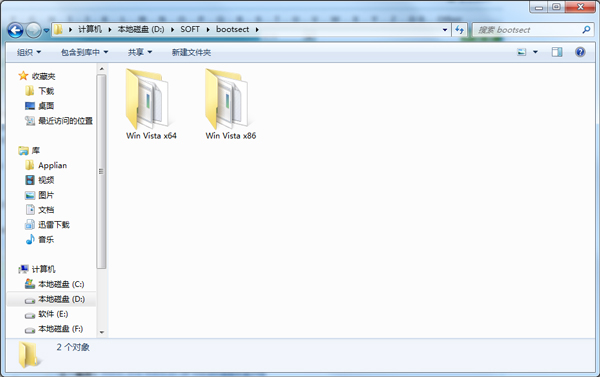This screenshot has width=600, height=377.
Task: Click navigation pane scrollbar up arrow
Action: click(101, 69)
